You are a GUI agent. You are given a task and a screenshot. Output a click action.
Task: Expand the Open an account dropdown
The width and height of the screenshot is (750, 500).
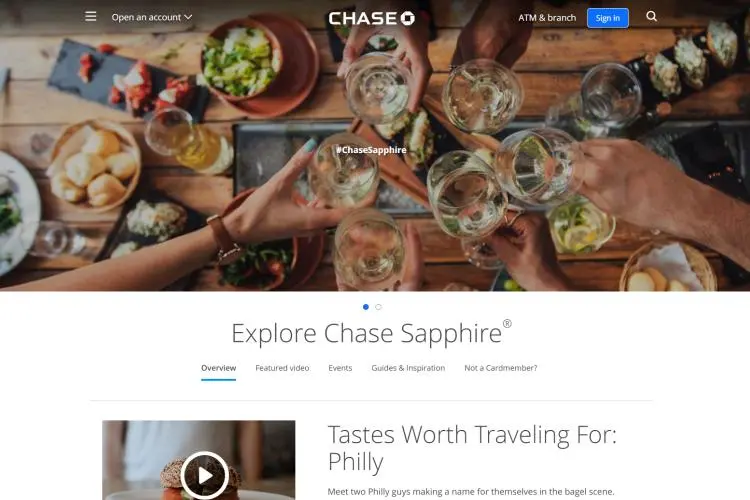152,17
